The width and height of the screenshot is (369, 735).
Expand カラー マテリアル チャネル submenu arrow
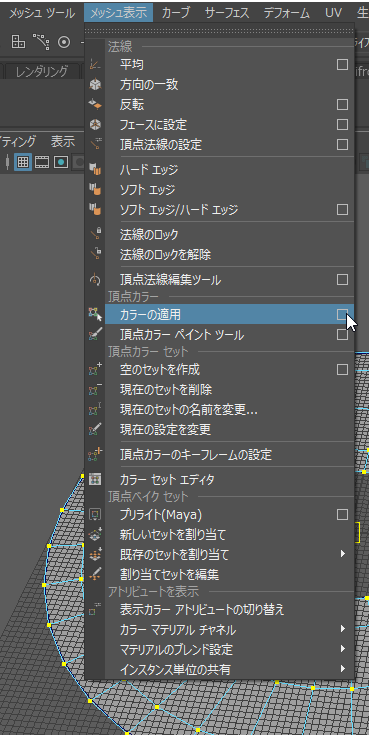point(343,629)
